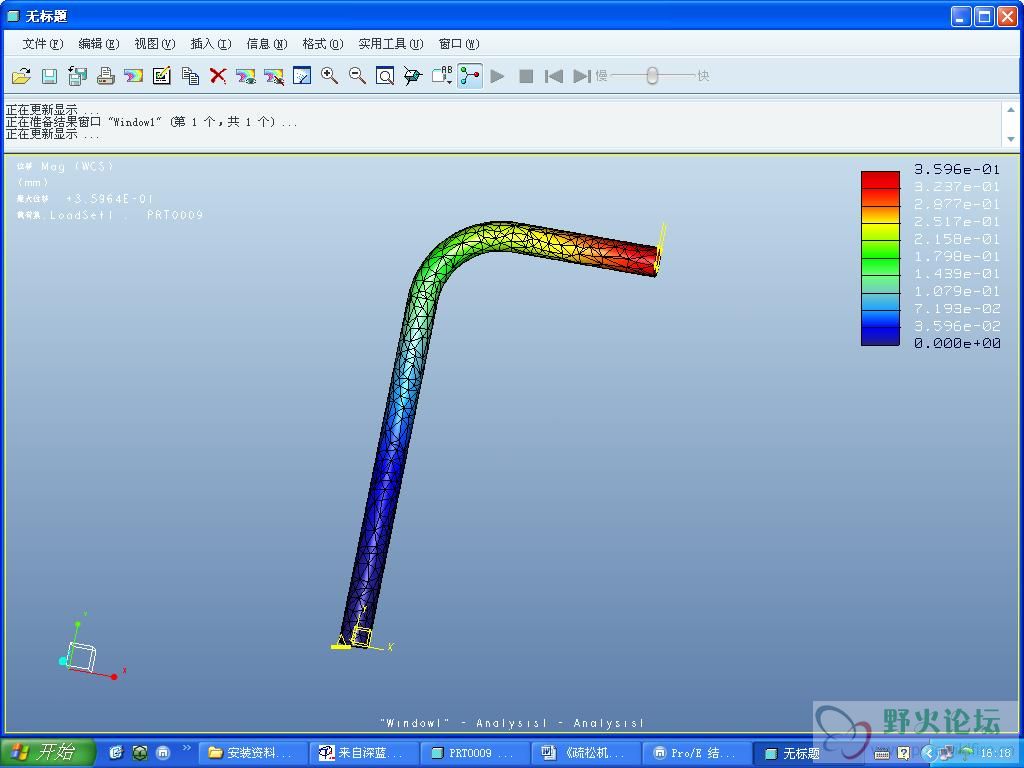Click the printer icon in toolbar
This screenshot has height=768, width=1024.
tap(106, 76)
